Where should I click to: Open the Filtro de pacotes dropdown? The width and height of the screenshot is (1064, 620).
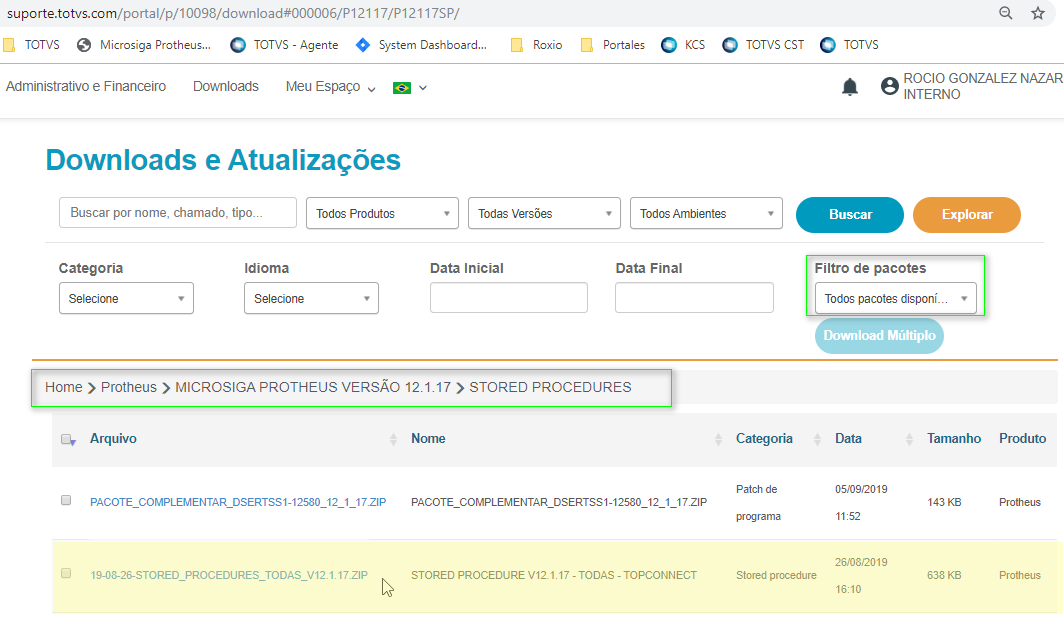(896, 298)
